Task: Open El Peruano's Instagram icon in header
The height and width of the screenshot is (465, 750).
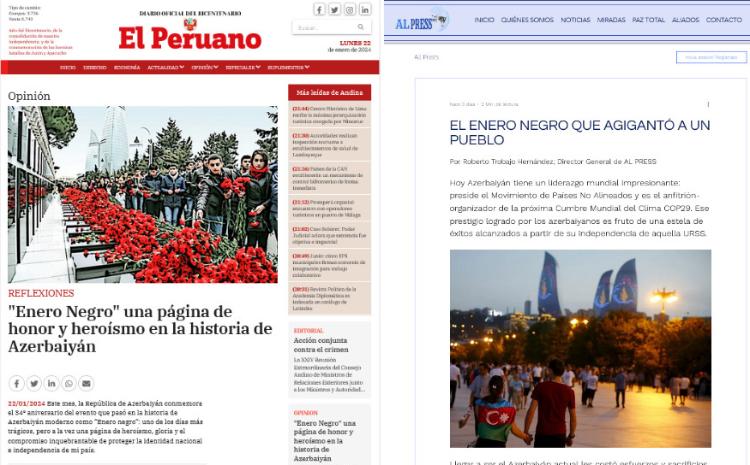Action: point(349,10)
